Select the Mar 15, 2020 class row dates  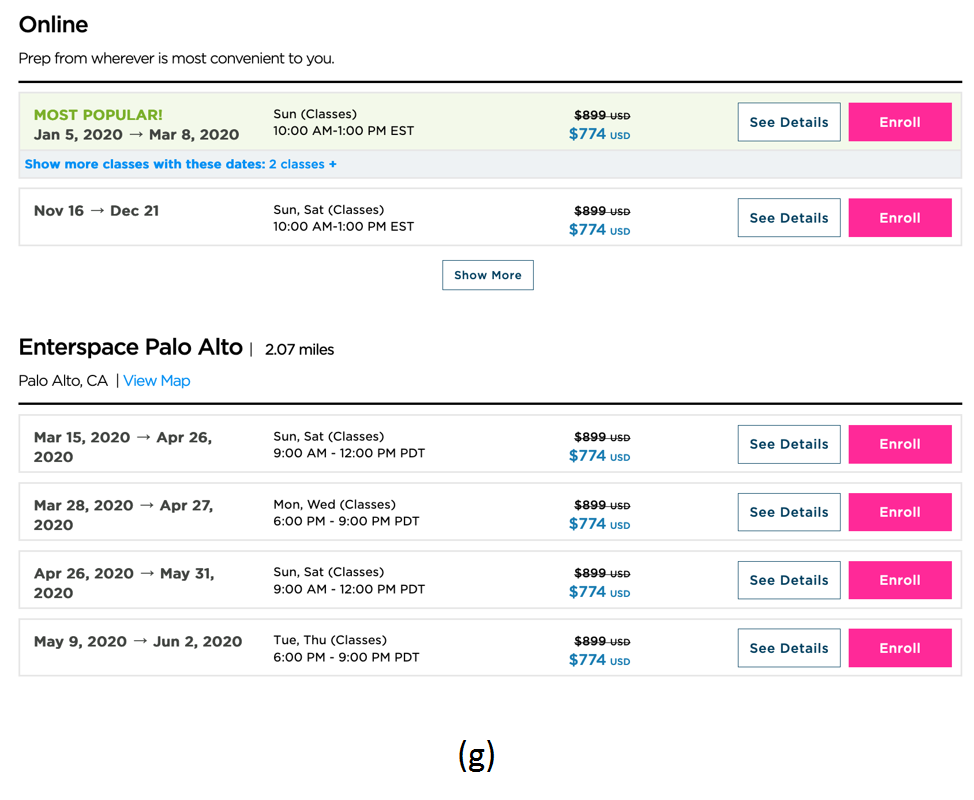pos(122,446)
